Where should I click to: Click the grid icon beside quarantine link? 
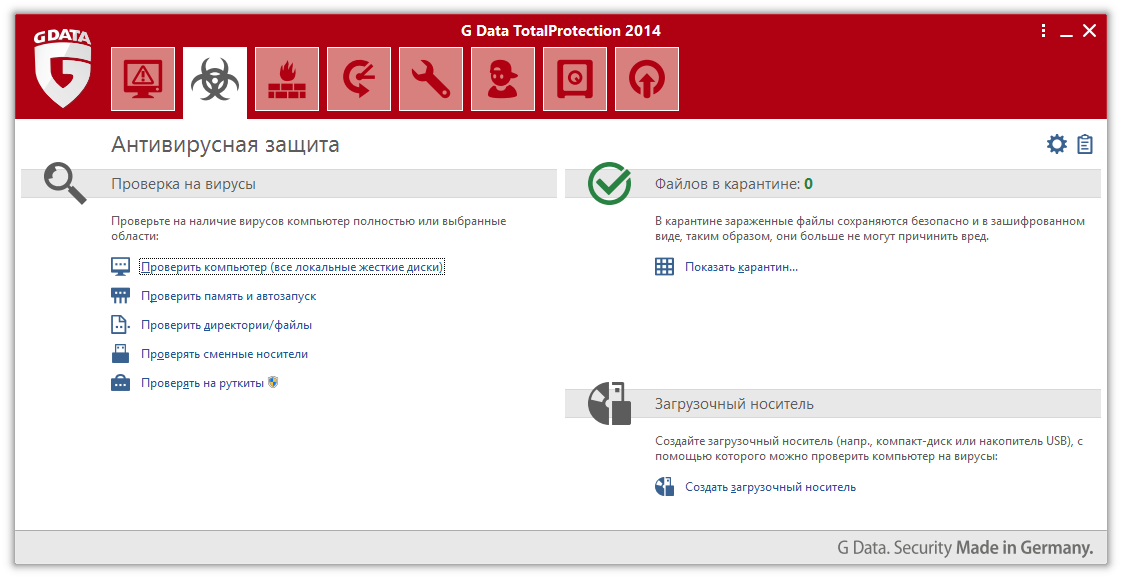[664, 267]
